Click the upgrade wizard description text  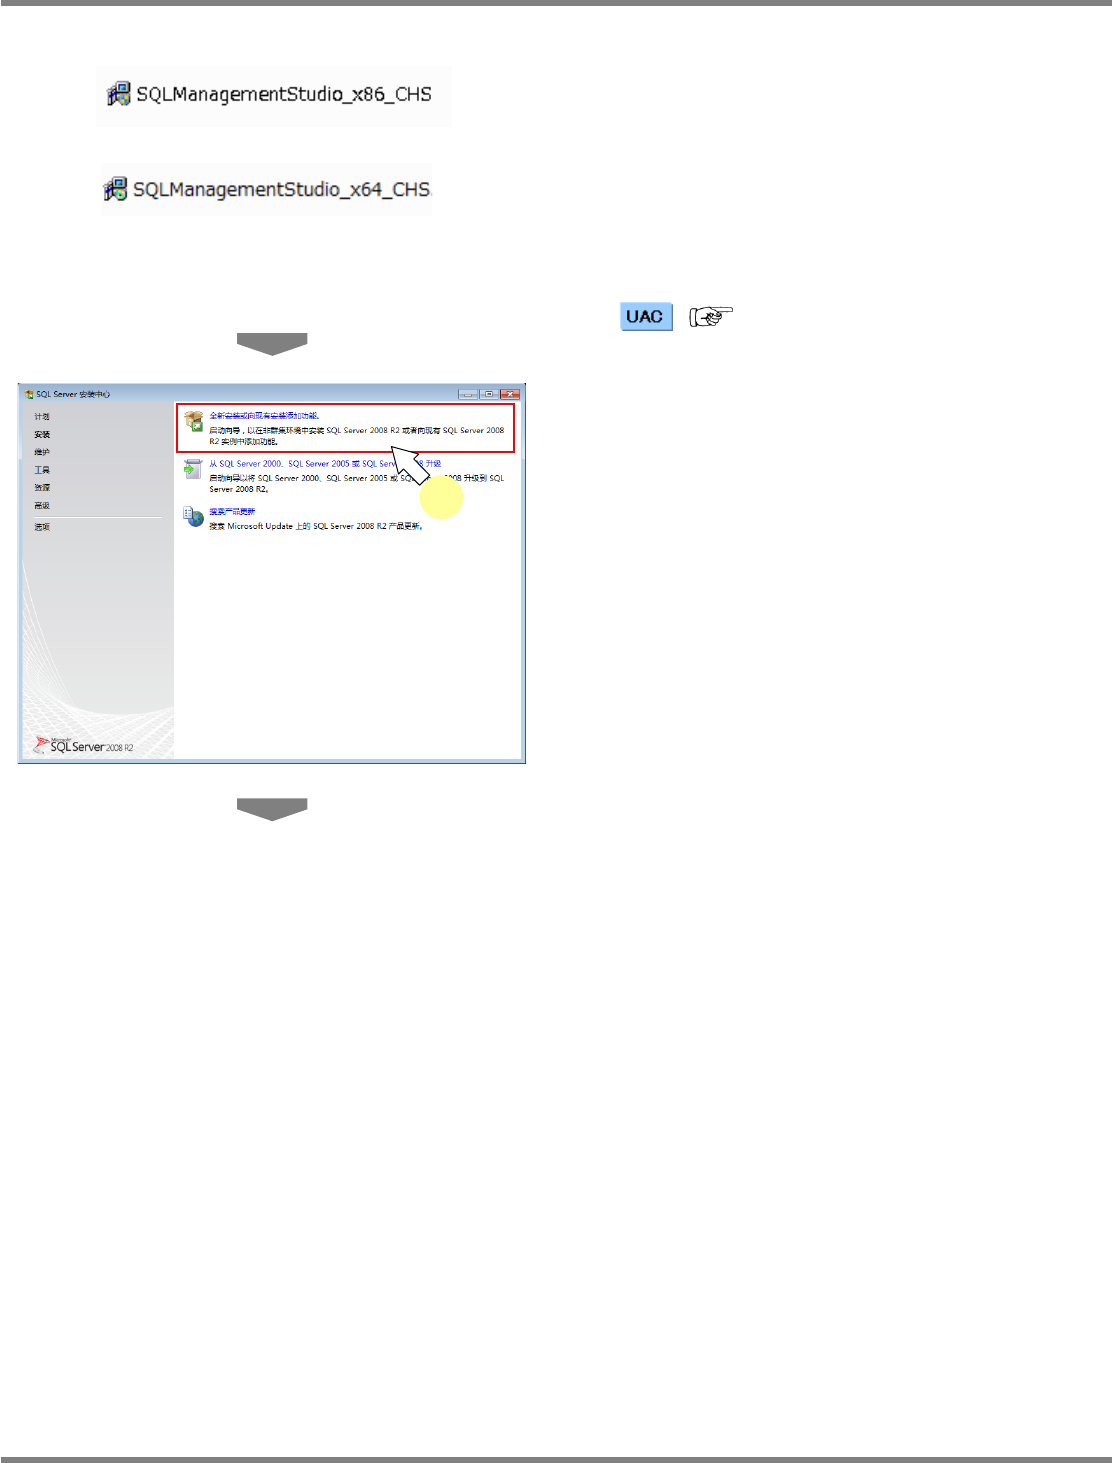click(x=357, y=484)
